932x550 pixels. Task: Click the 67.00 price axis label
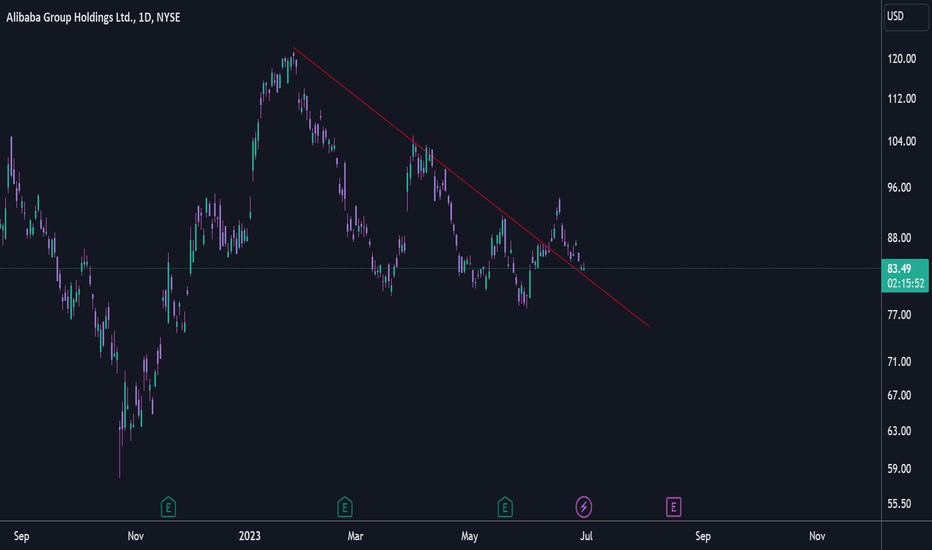899,395
